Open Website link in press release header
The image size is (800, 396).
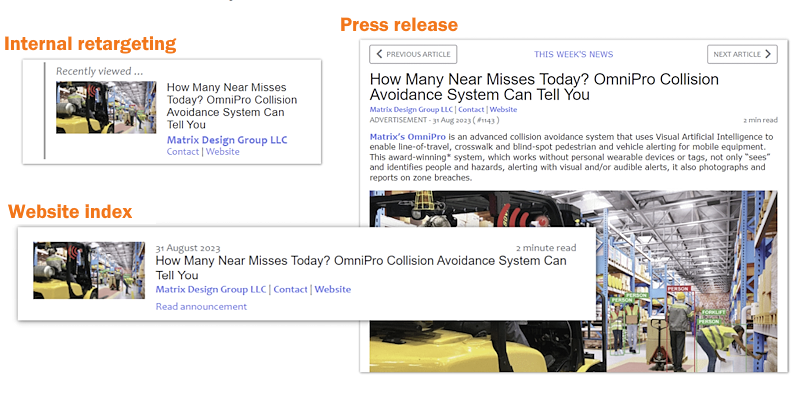(x=503, y=109)
